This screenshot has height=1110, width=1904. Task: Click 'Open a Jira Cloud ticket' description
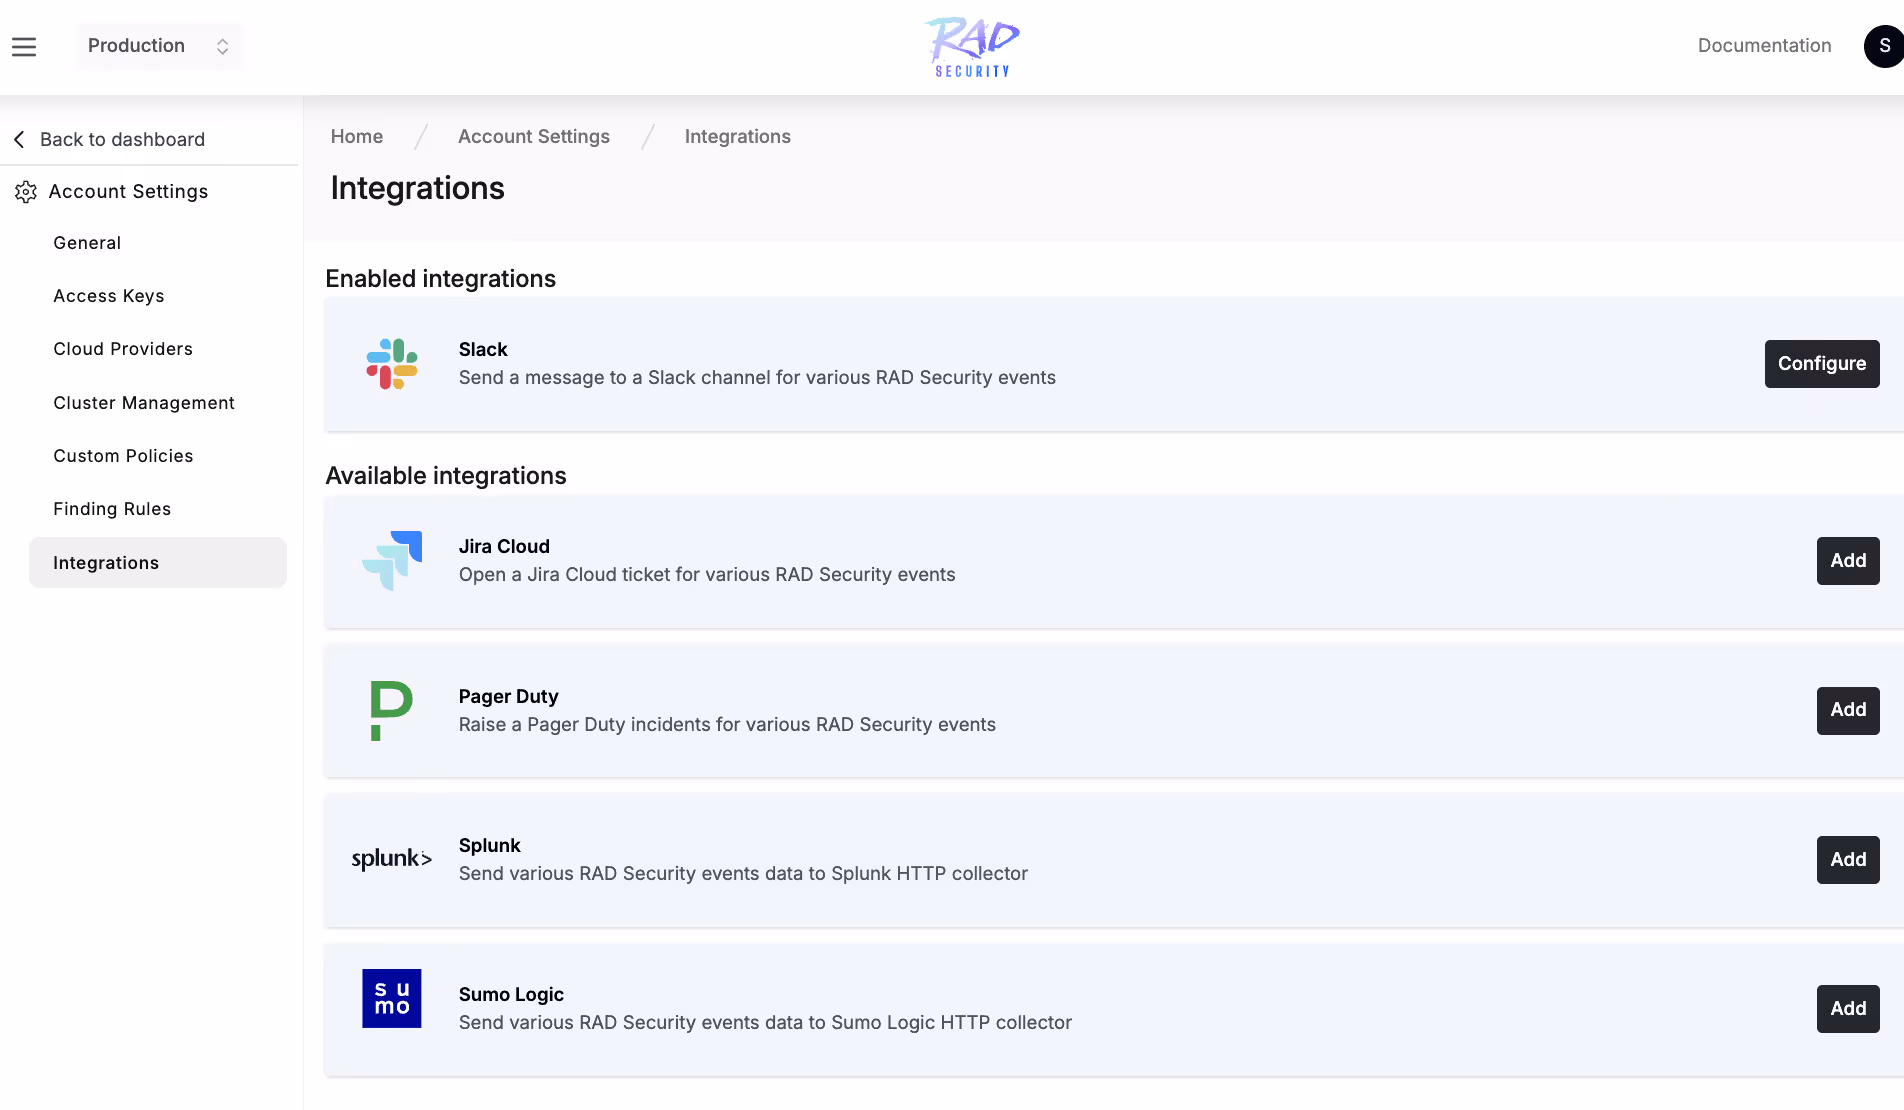pos(707,574)
